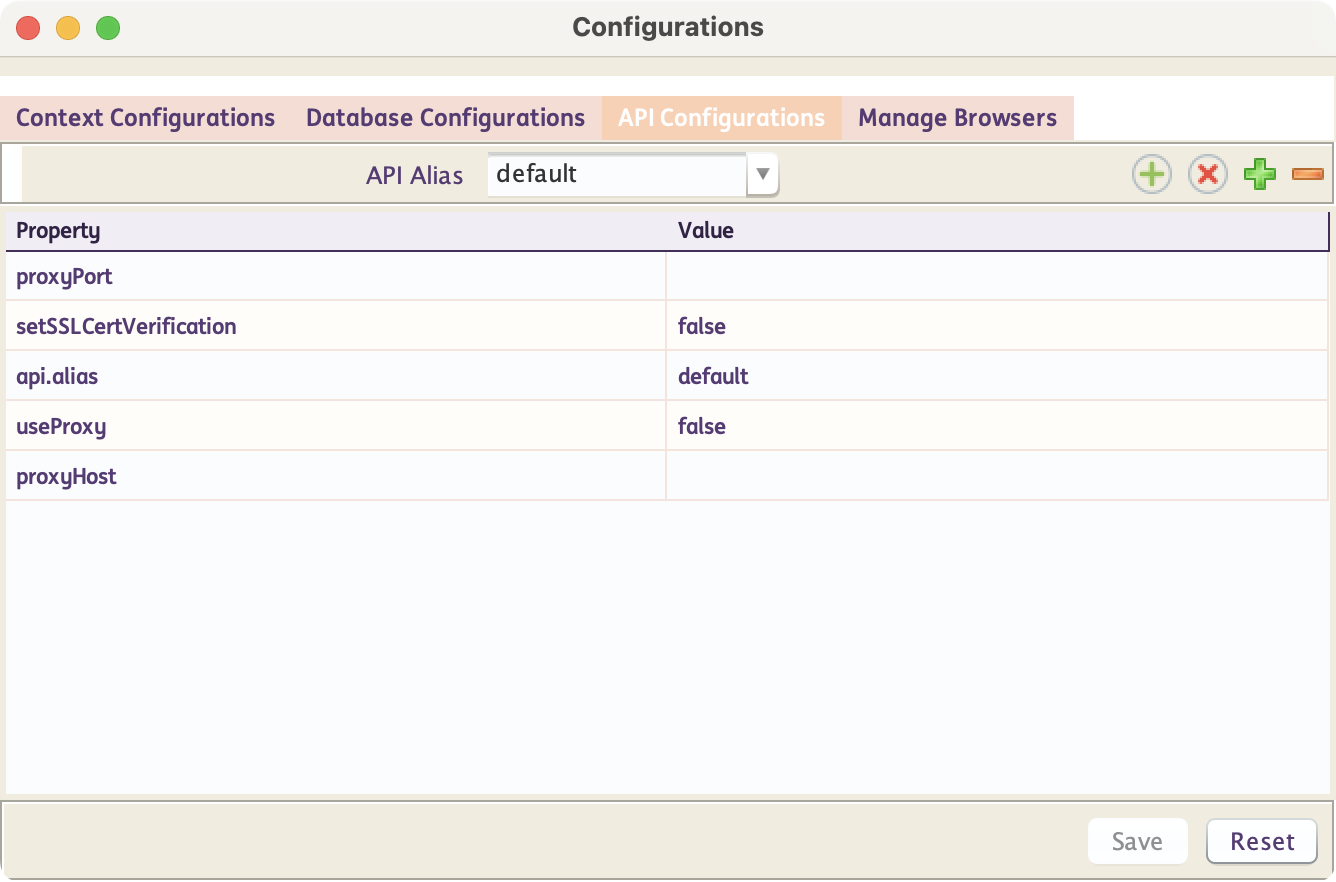Select the setSSLCertVerification false value cell
The height and width of the screenshot is (882, 1336).
pos(996,327)
